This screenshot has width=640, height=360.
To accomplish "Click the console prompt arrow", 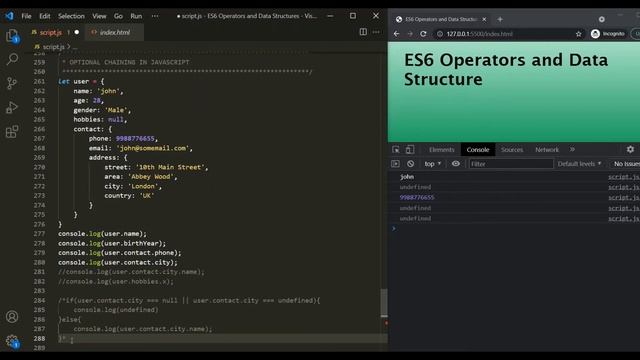I will pyautogui.click(x=394, y=229).
